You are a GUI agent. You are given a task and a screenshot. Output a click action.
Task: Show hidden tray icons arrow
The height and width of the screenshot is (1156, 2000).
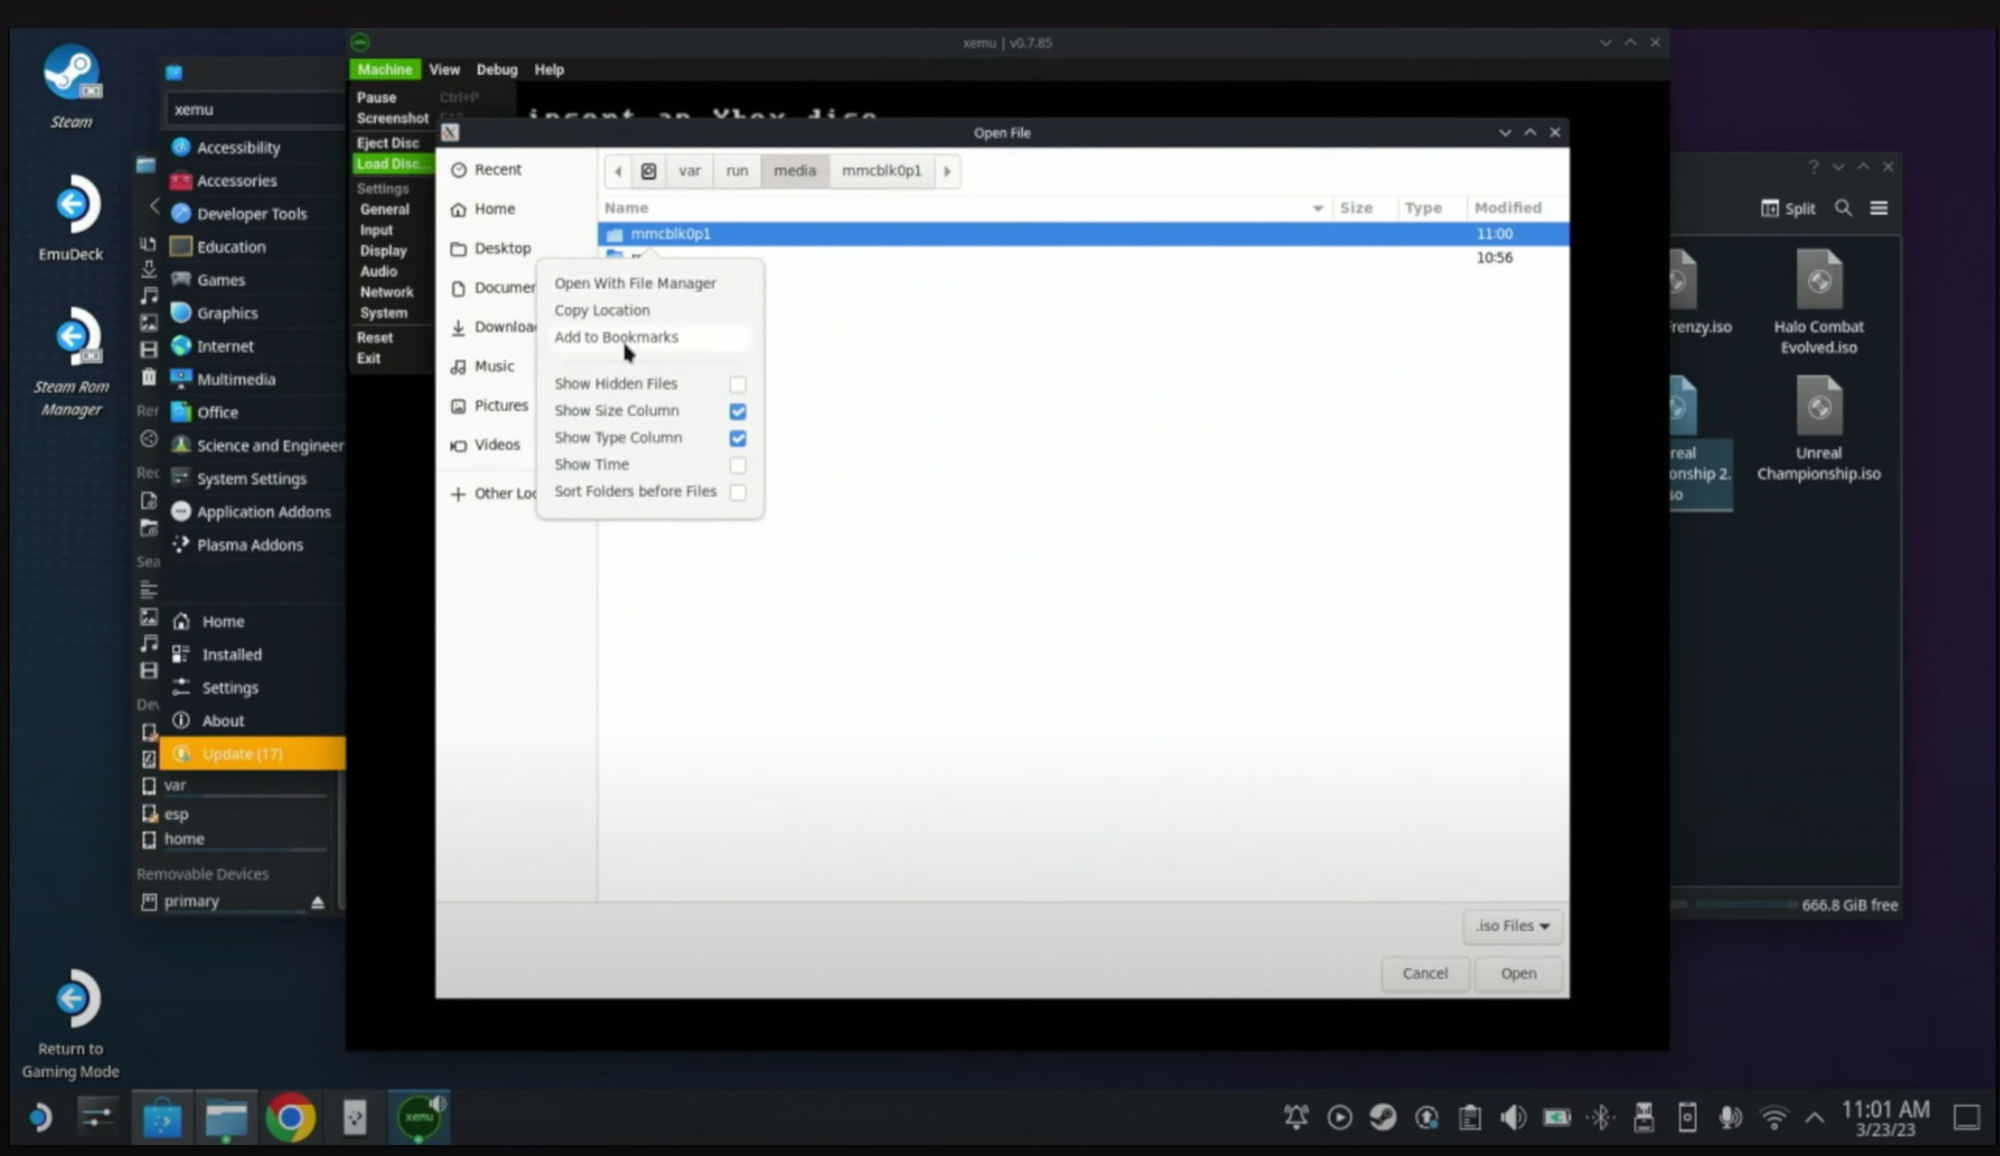(1814, 1118)
